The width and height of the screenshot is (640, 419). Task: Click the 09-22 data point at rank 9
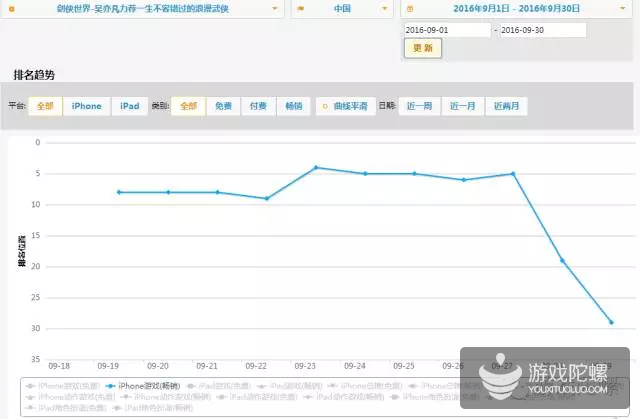[267, 199]
